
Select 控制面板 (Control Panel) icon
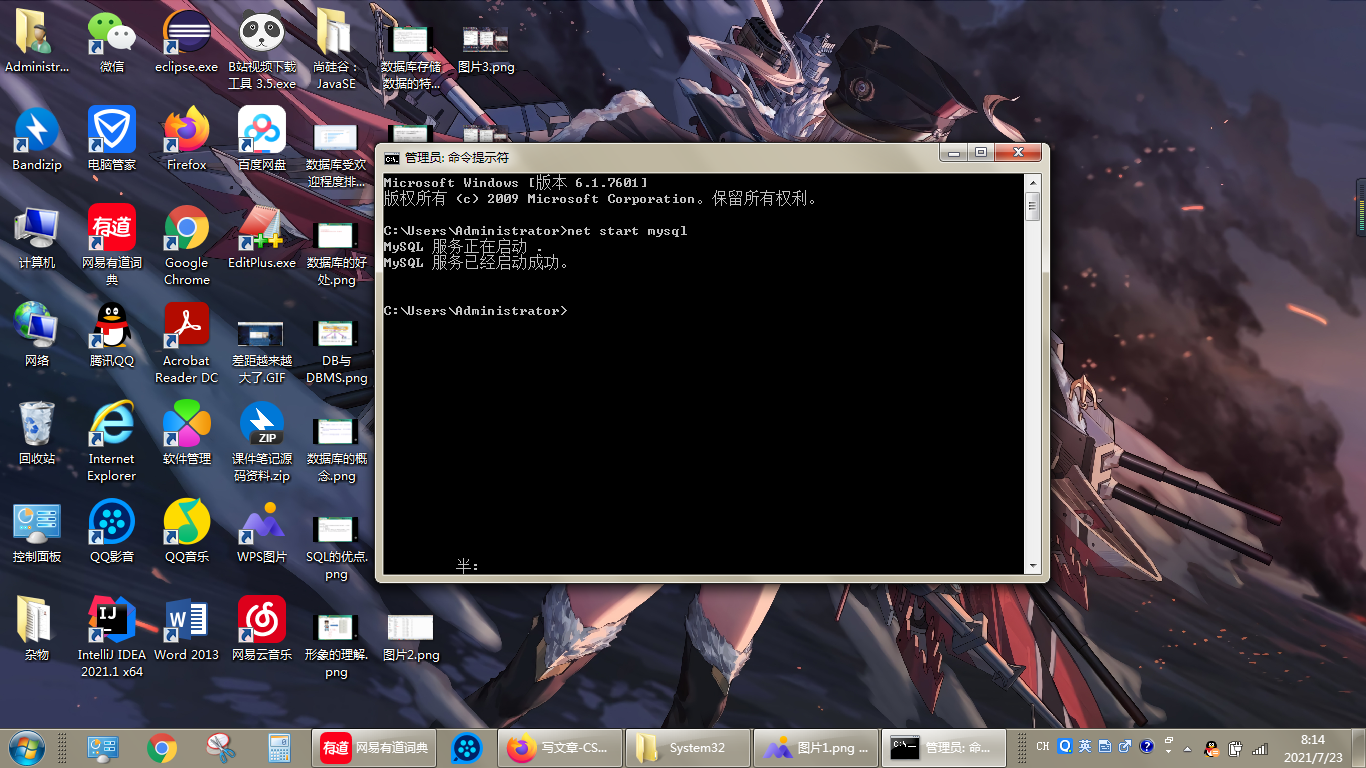pyautogui.click(x=37, y=532)
